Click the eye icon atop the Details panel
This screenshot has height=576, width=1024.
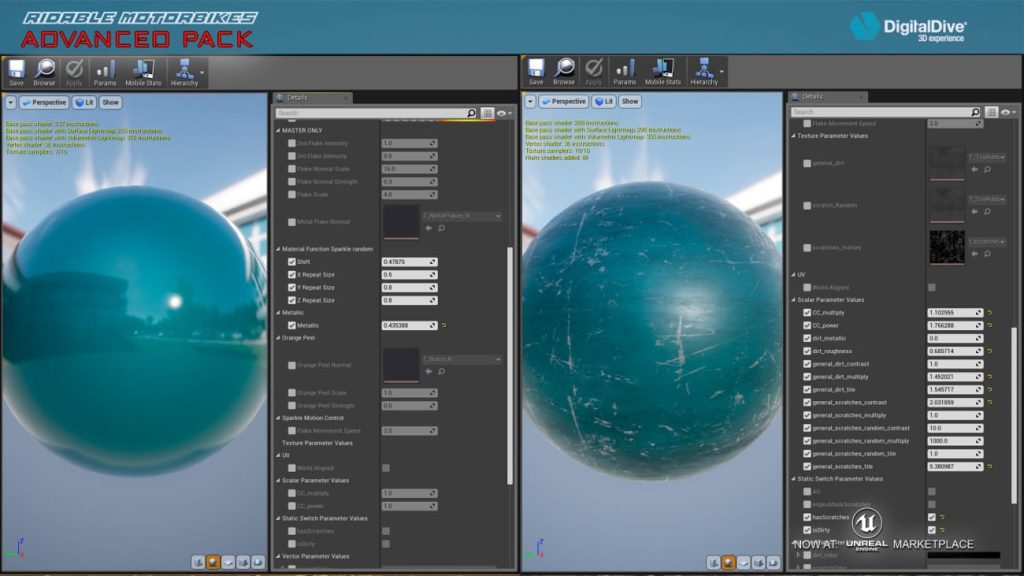502,113
